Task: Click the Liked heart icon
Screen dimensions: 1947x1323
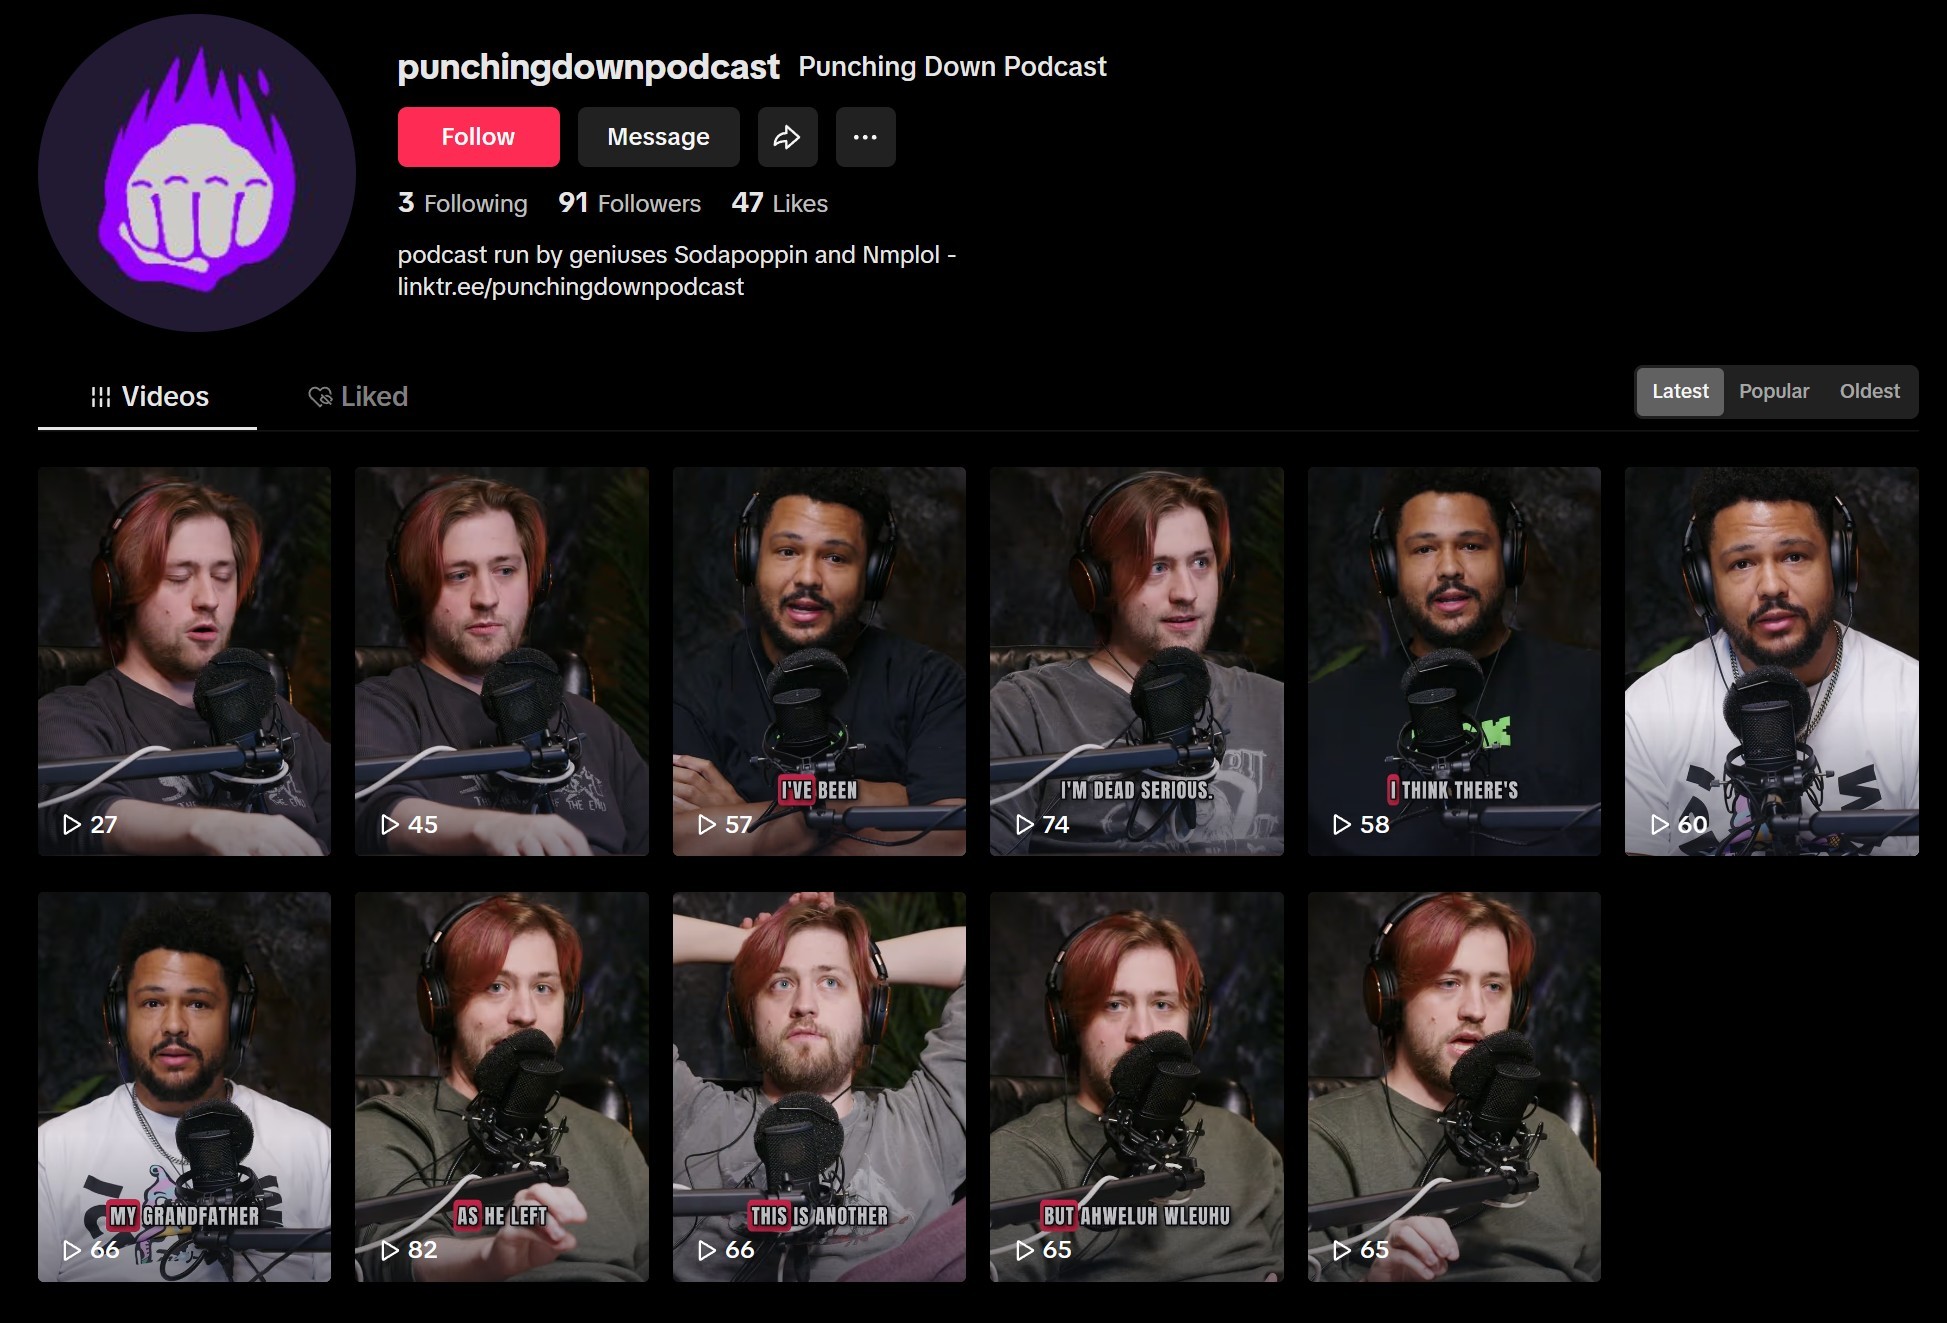Action: (x=320, y=397)
